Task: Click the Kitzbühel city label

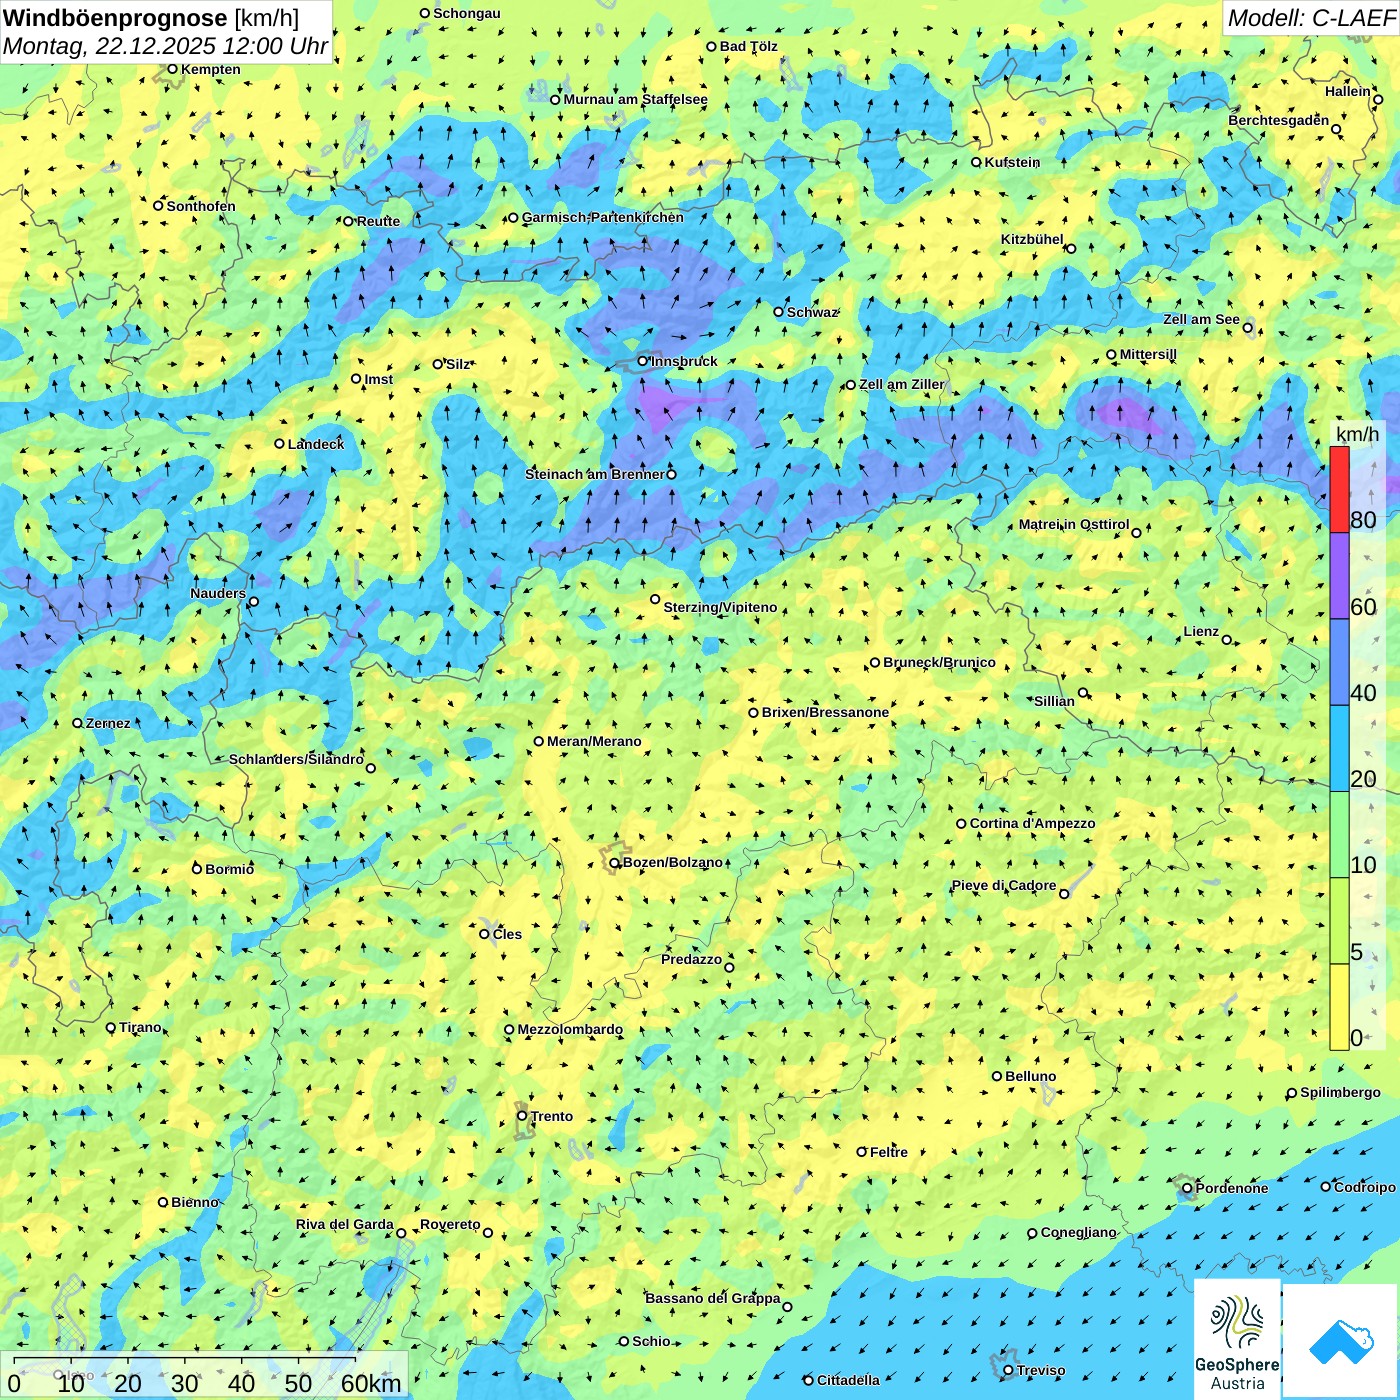Action: click(1032, 239)
